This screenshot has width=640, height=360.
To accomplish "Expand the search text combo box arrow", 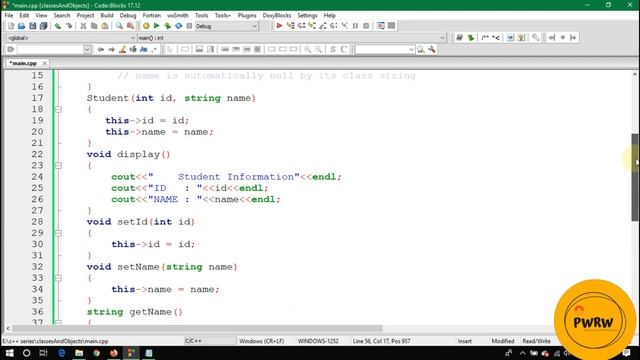I will coord(87,49).
